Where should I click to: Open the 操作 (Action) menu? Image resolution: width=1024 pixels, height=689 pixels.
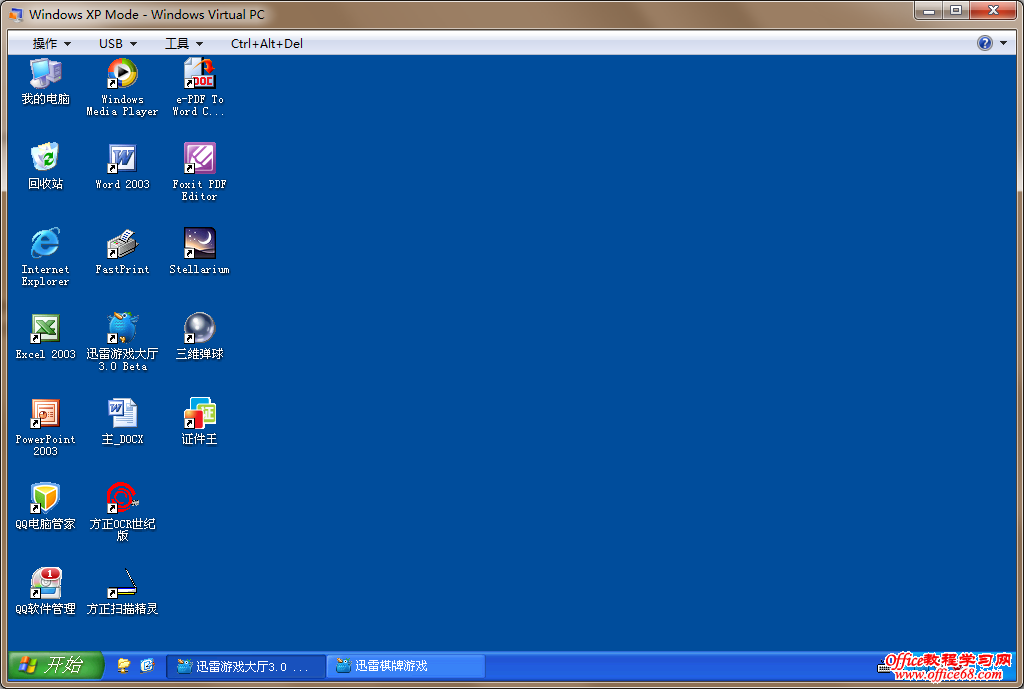point(52,43)
